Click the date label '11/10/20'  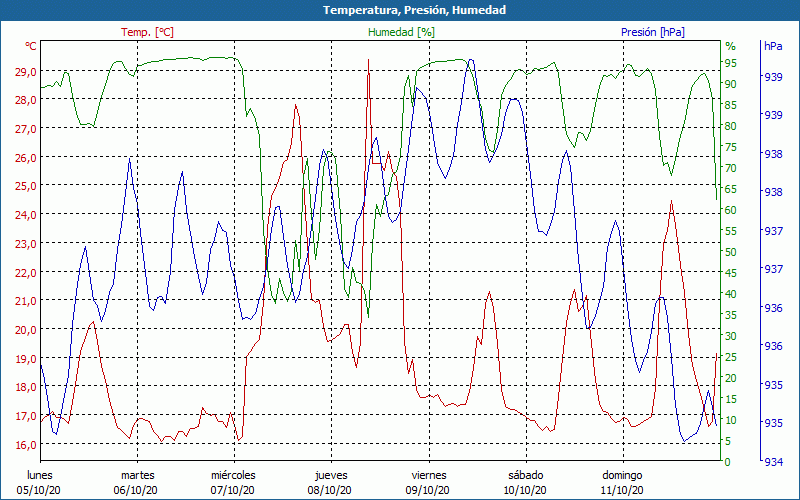click(x=621, y=490)
